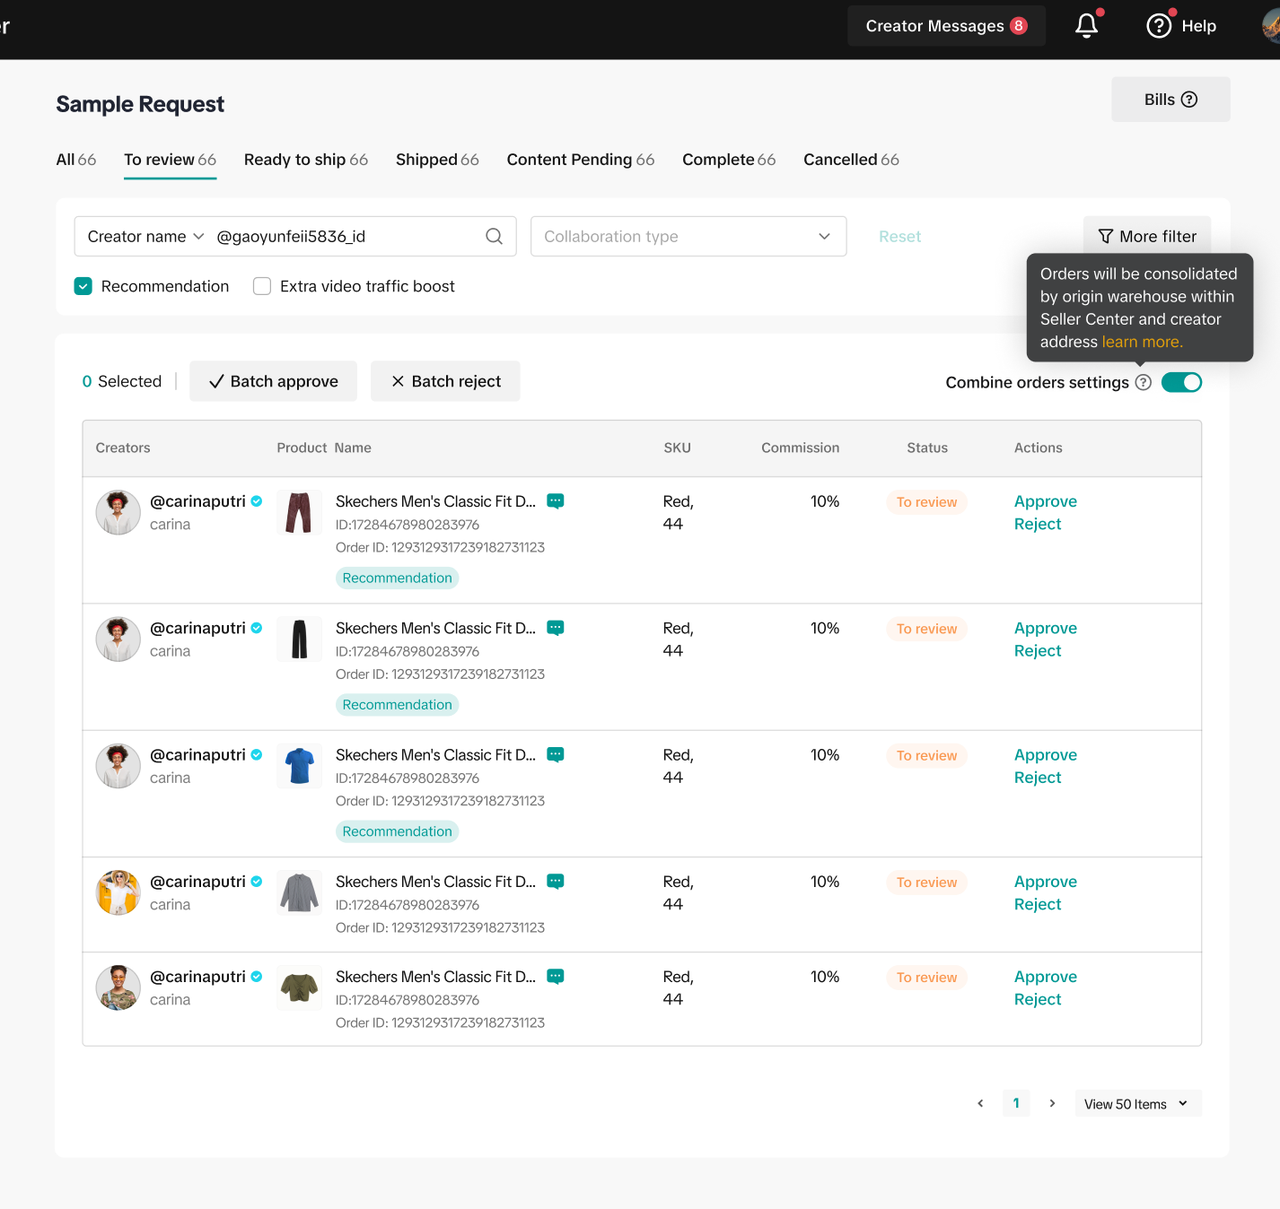Turn off the Combine orders settings toggle
The width and height of the screenshot is (1280, 1209).
point(1181,383)
